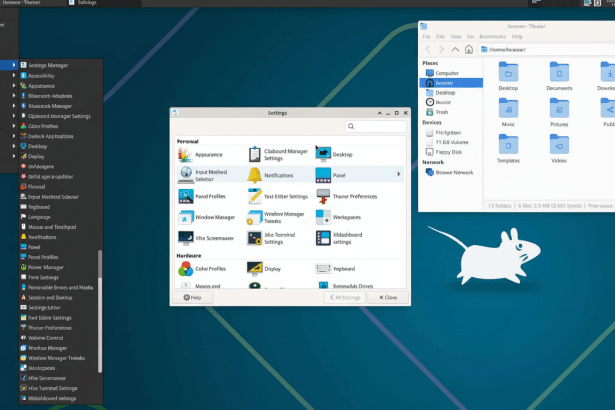
Task: Click the Close button in Settings
Action: tap(388, 297)
